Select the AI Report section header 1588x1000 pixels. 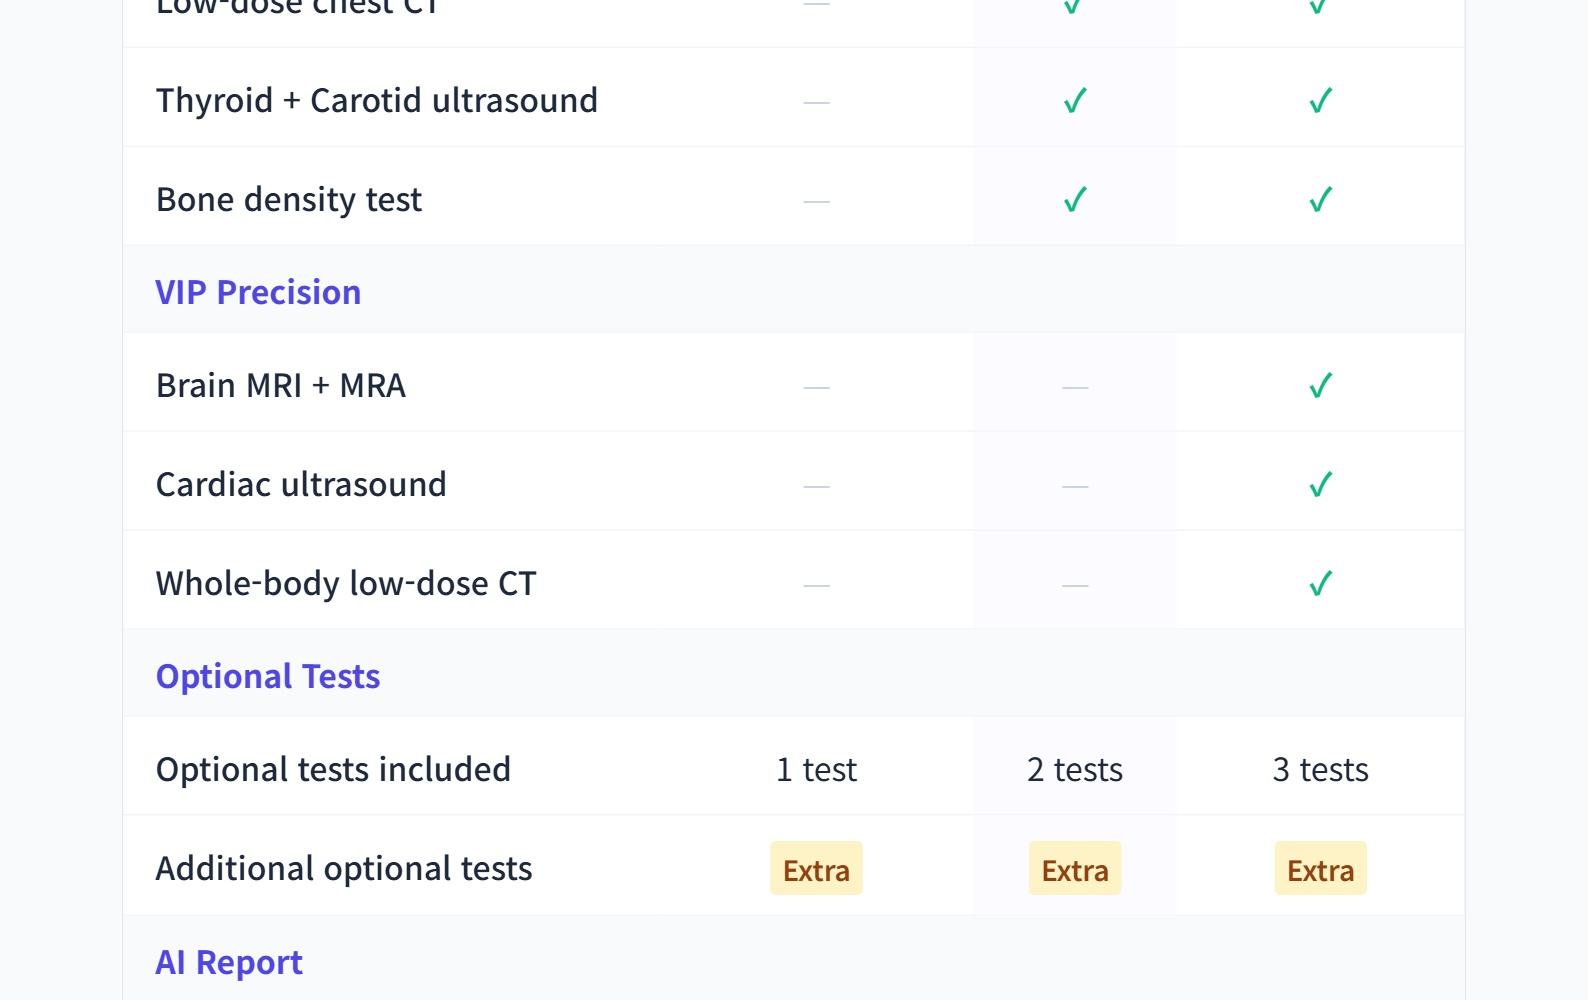[x=229, y=962]
